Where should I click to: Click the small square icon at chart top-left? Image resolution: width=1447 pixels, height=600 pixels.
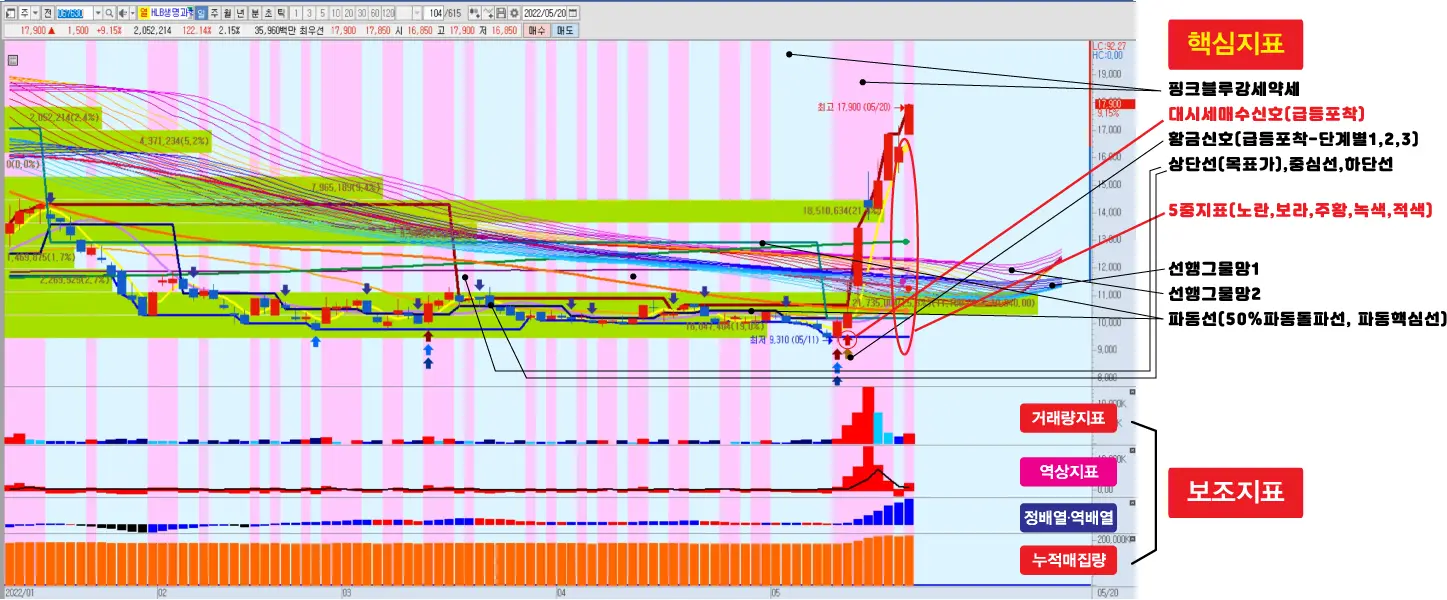(x=12, y=60)
